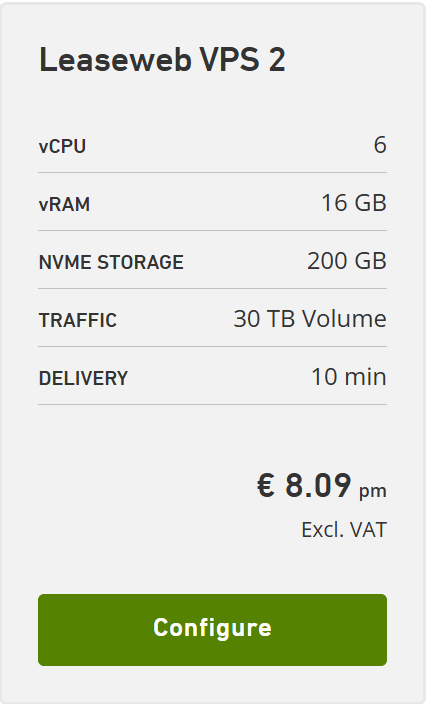Click the divider line below NVME STORAGE row
The height and width of the screenshot is (704, 428).
point(212,288)
